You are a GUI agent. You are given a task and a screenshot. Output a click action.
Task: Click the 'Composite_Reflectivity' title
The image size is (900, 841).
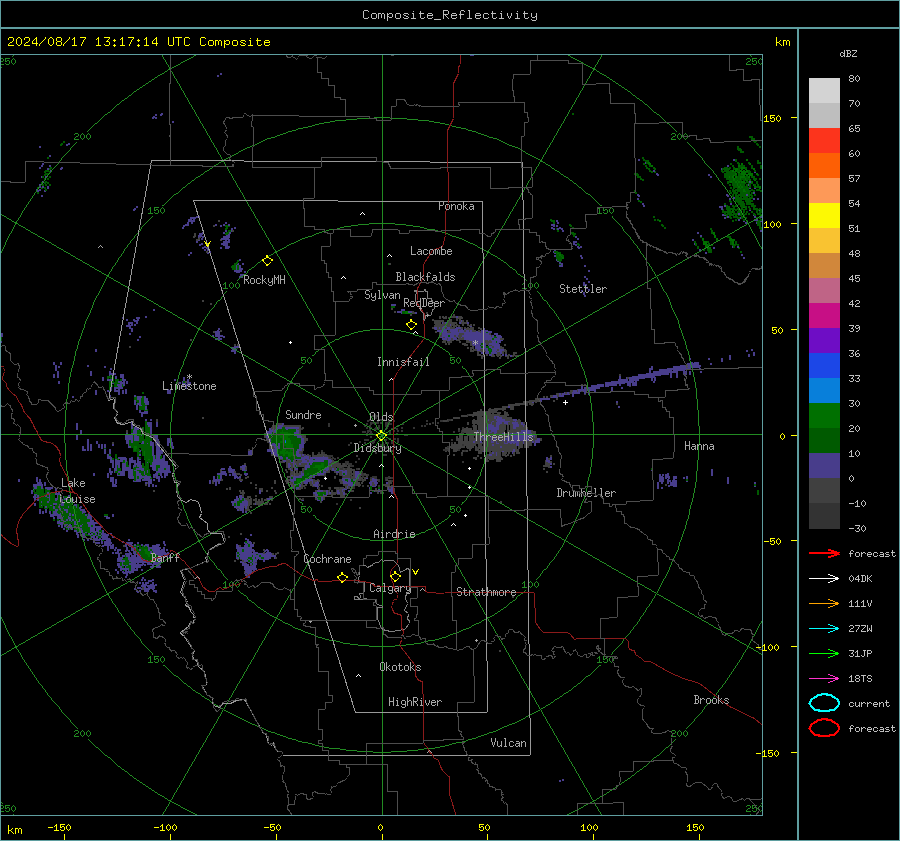coord(449,15)
